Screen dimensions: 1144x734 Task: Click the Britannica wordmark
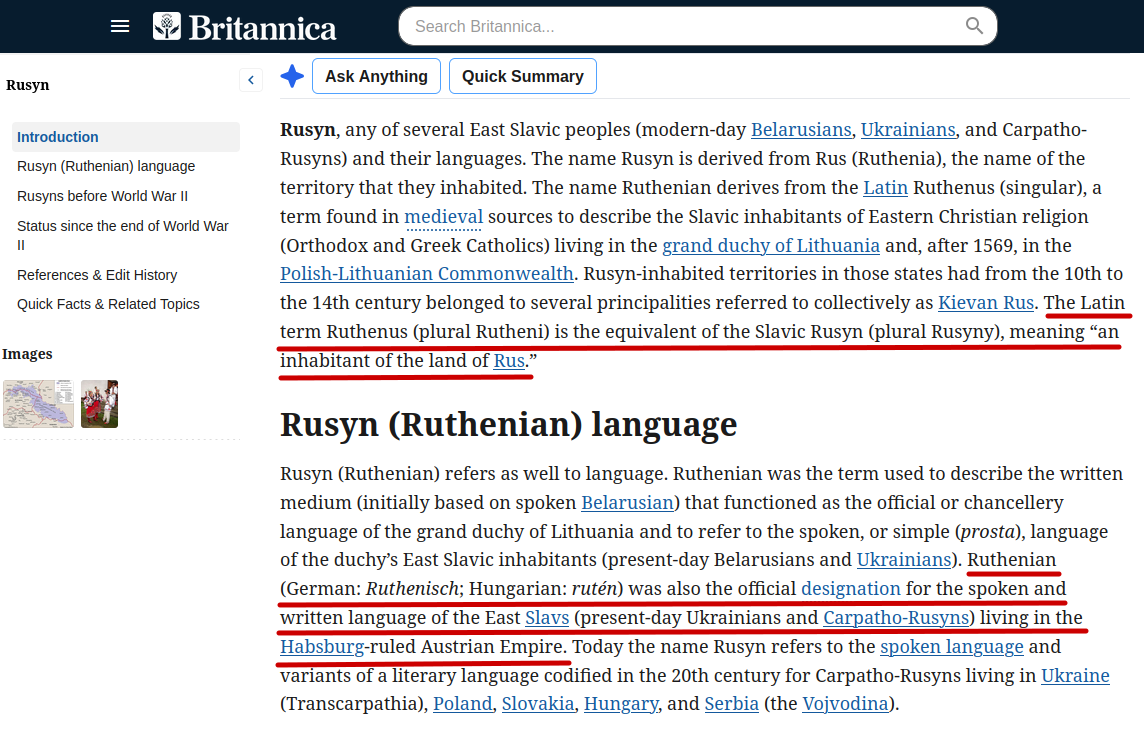click(x=262, y=28)
